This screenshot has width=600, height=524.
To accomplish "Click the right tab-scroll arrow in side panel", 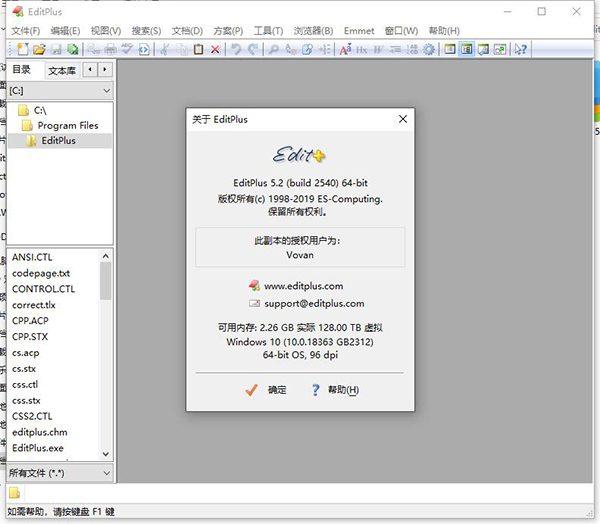I will pyautogui.click(x=105, y=70).
